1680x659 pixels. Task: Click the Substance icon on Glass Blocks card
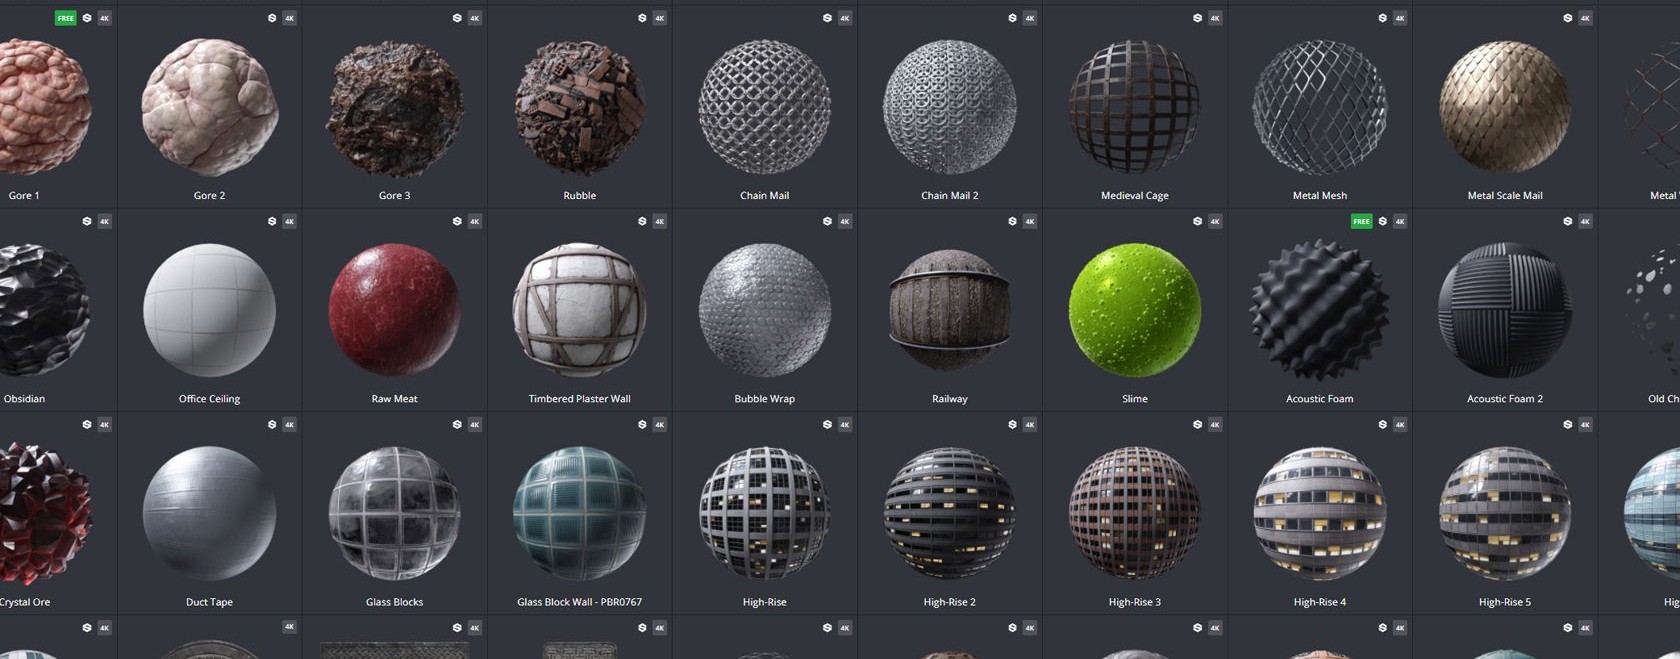click(x=457, y=424)
